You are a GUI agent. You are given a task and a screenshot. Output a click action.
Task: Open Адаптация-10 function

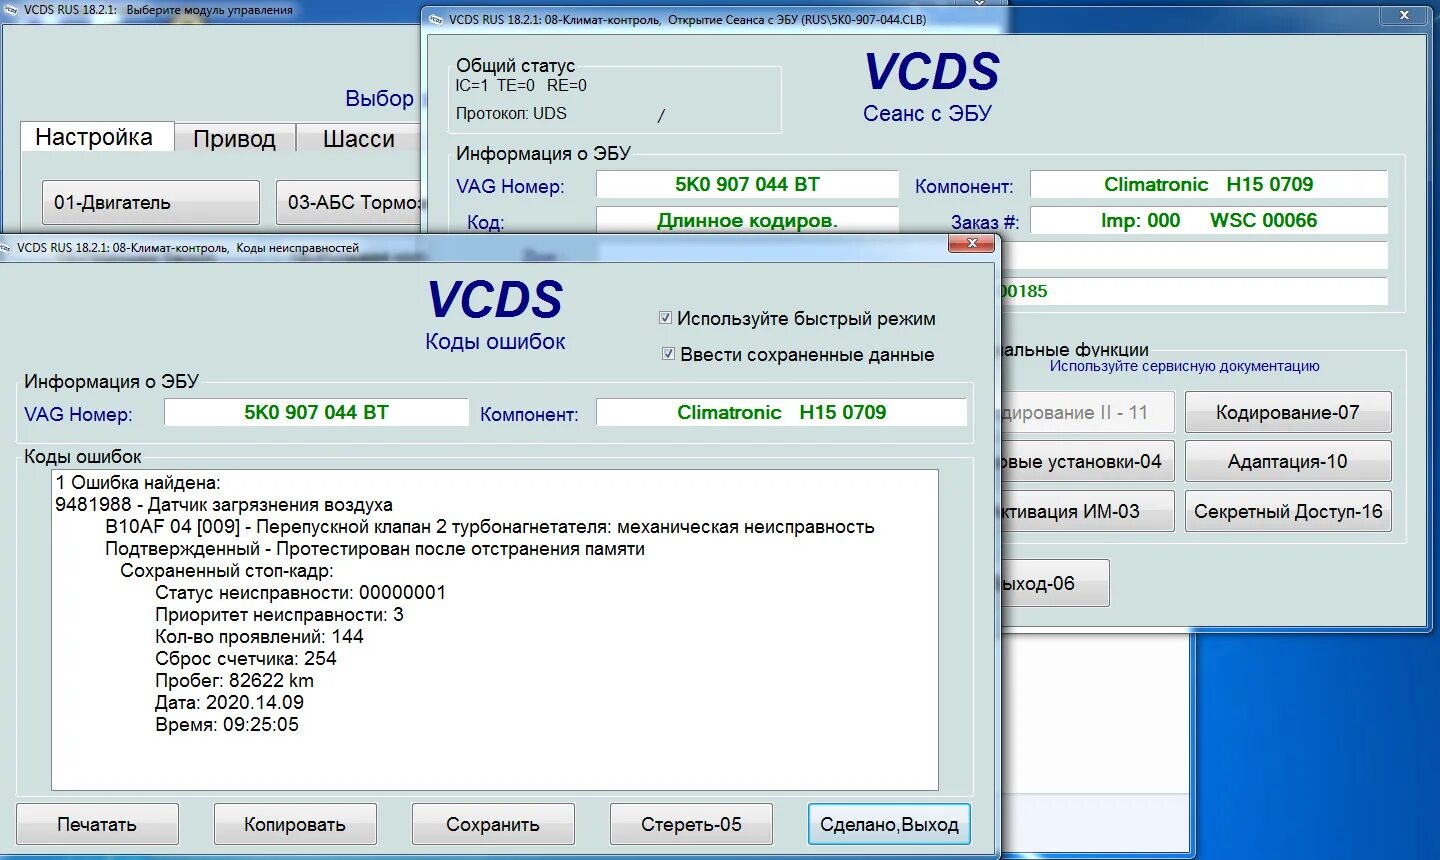1288,462
